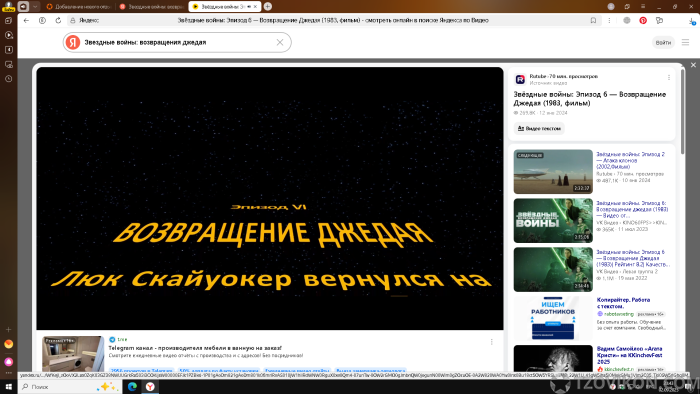This screenshot has height=394, width=700.
Task: Click the main video player
Action: pyautogui.click(x=270, y=199)
